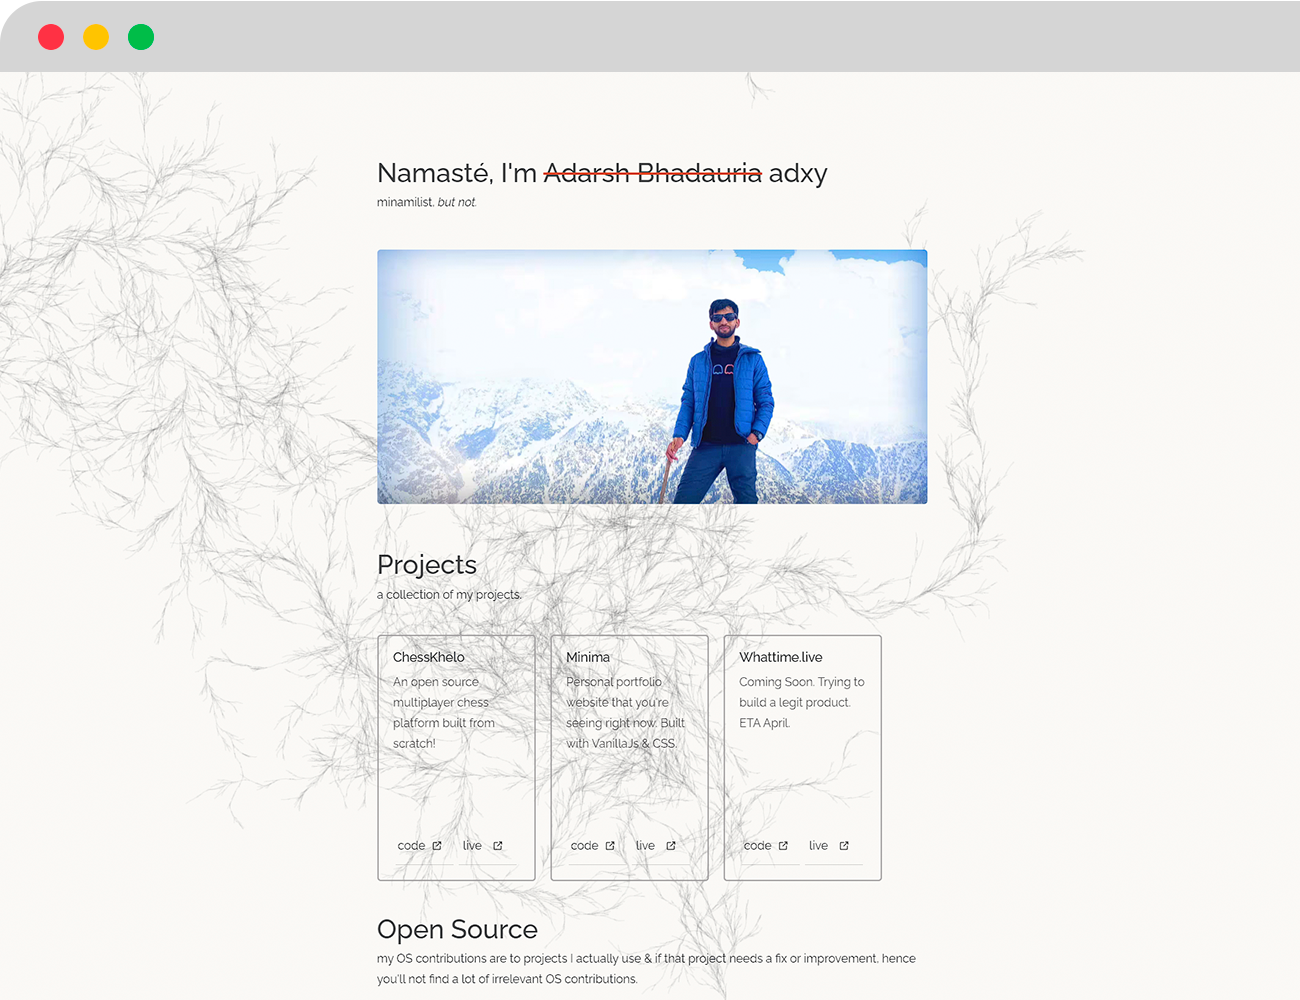
Task: Click the Projects heading
Action: (427, 565)
